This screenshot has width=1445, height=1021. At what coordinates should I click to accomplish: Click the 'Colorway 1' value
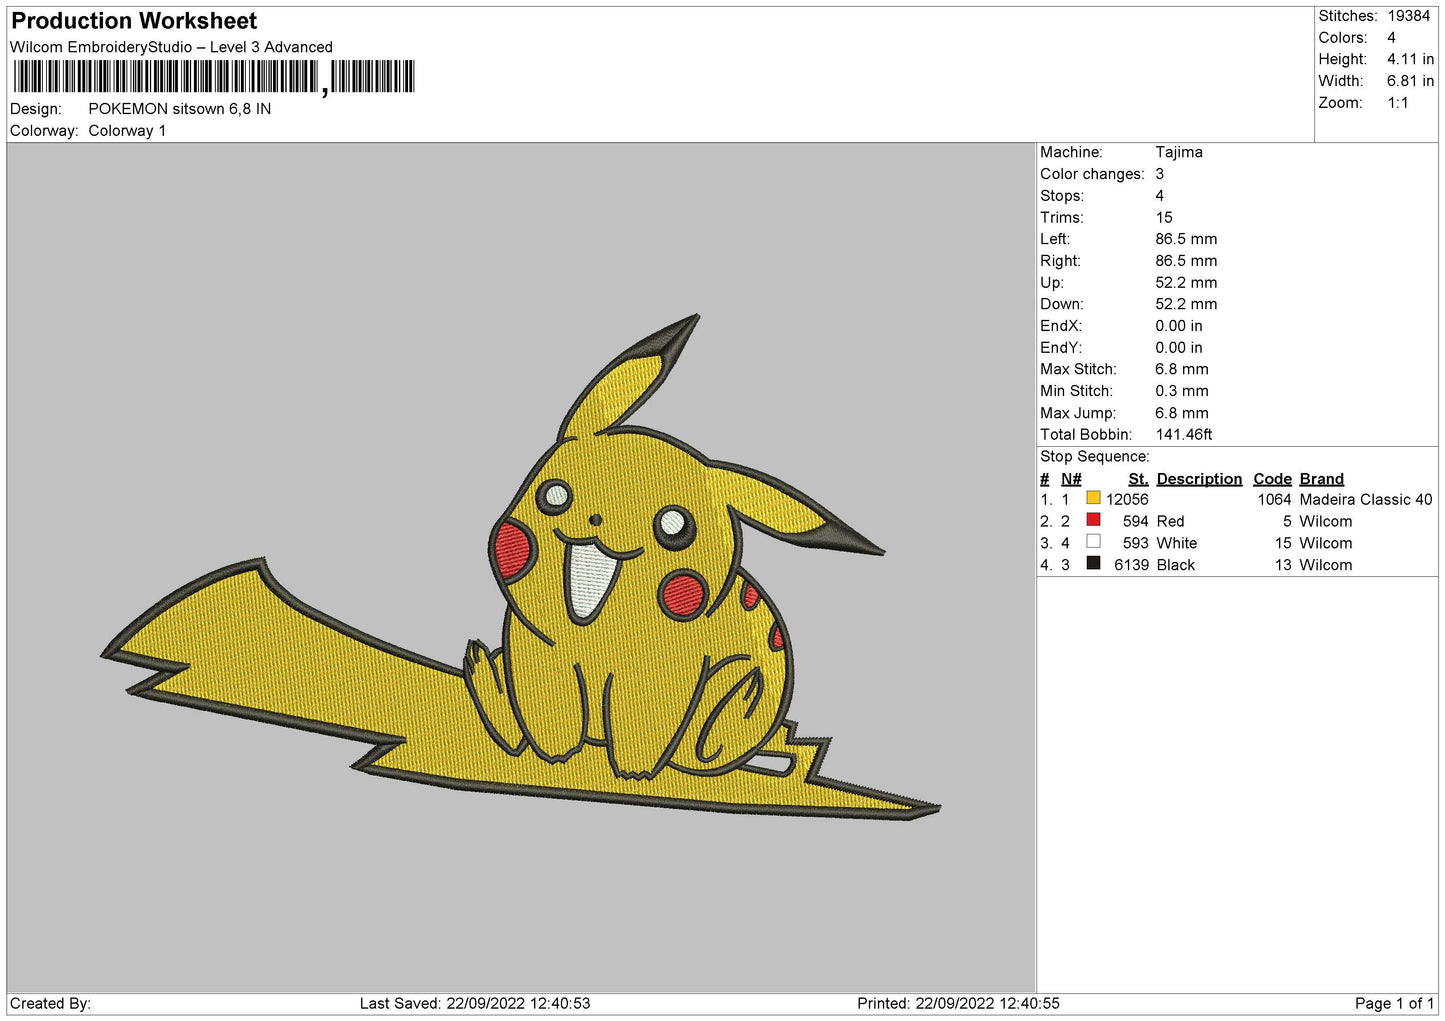127,131
